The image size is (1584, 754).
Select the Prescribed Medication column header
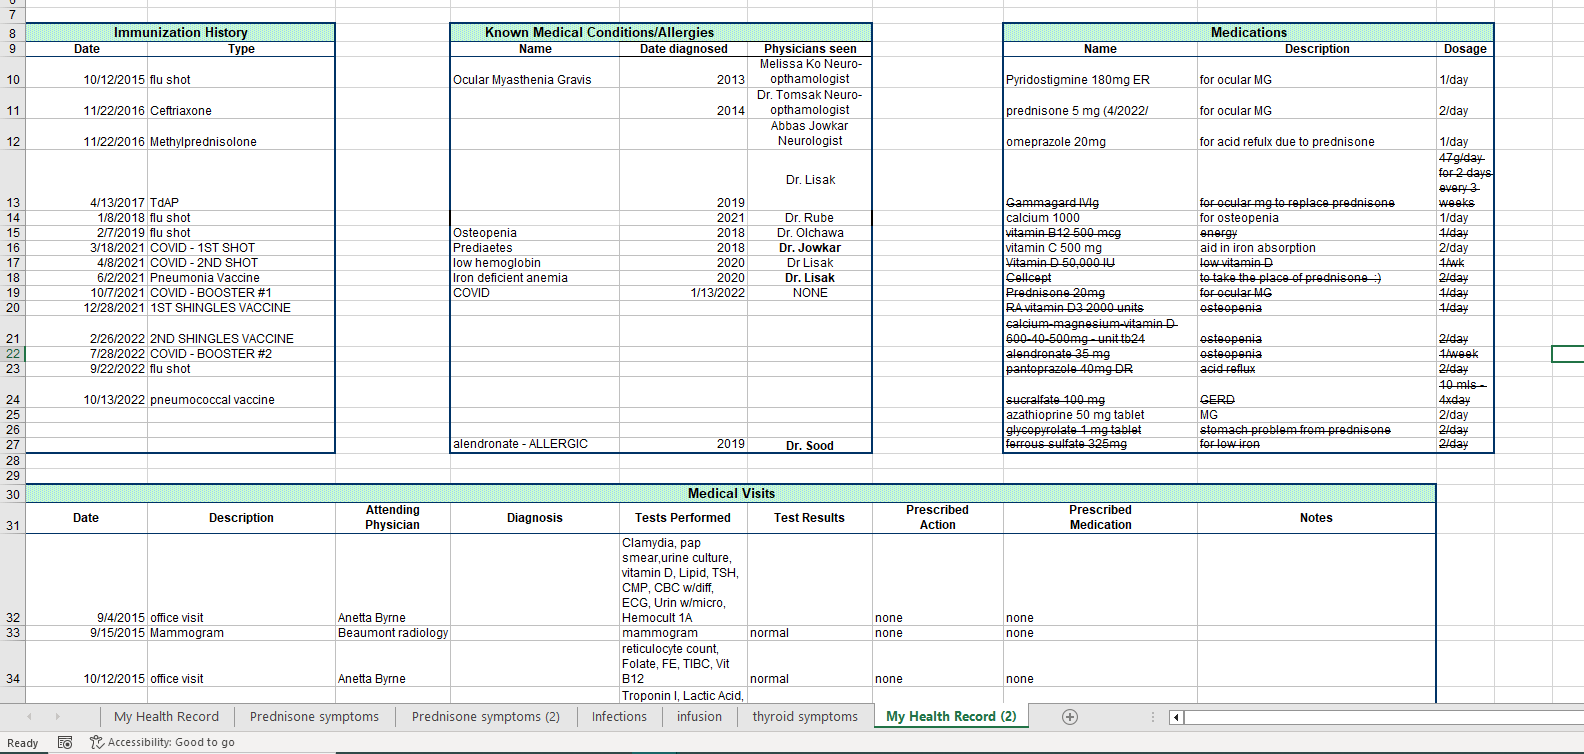[x=1100, y=517]
